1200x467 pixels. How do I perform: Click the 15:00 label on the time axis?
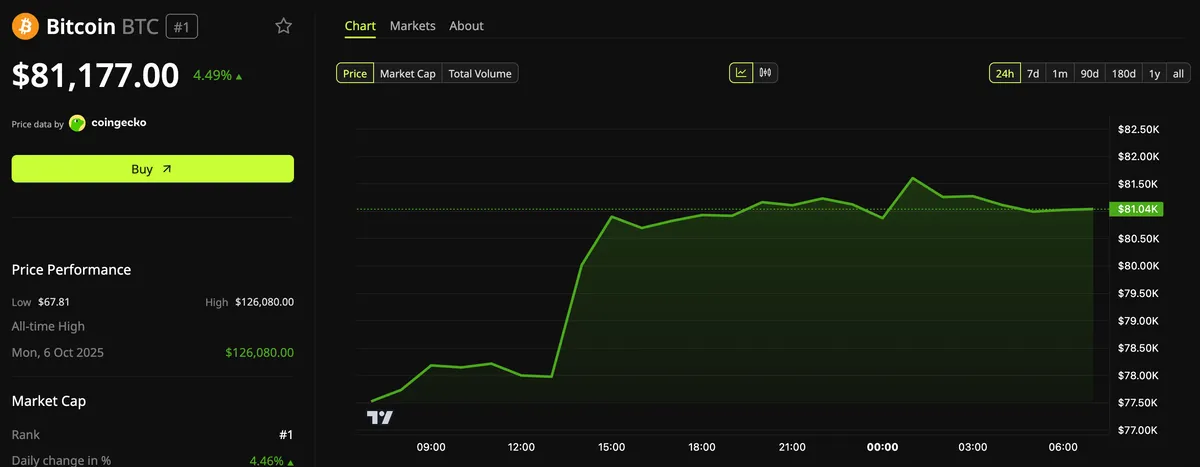click(x=612, y=447)
